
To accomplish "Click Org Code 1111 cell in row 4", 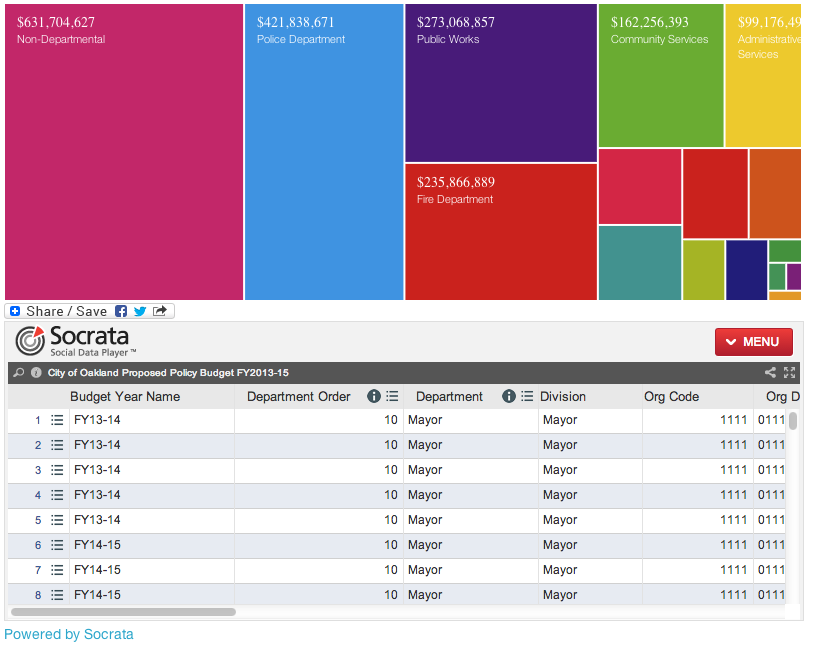I will pyautogui.click(x=697, y=495).
